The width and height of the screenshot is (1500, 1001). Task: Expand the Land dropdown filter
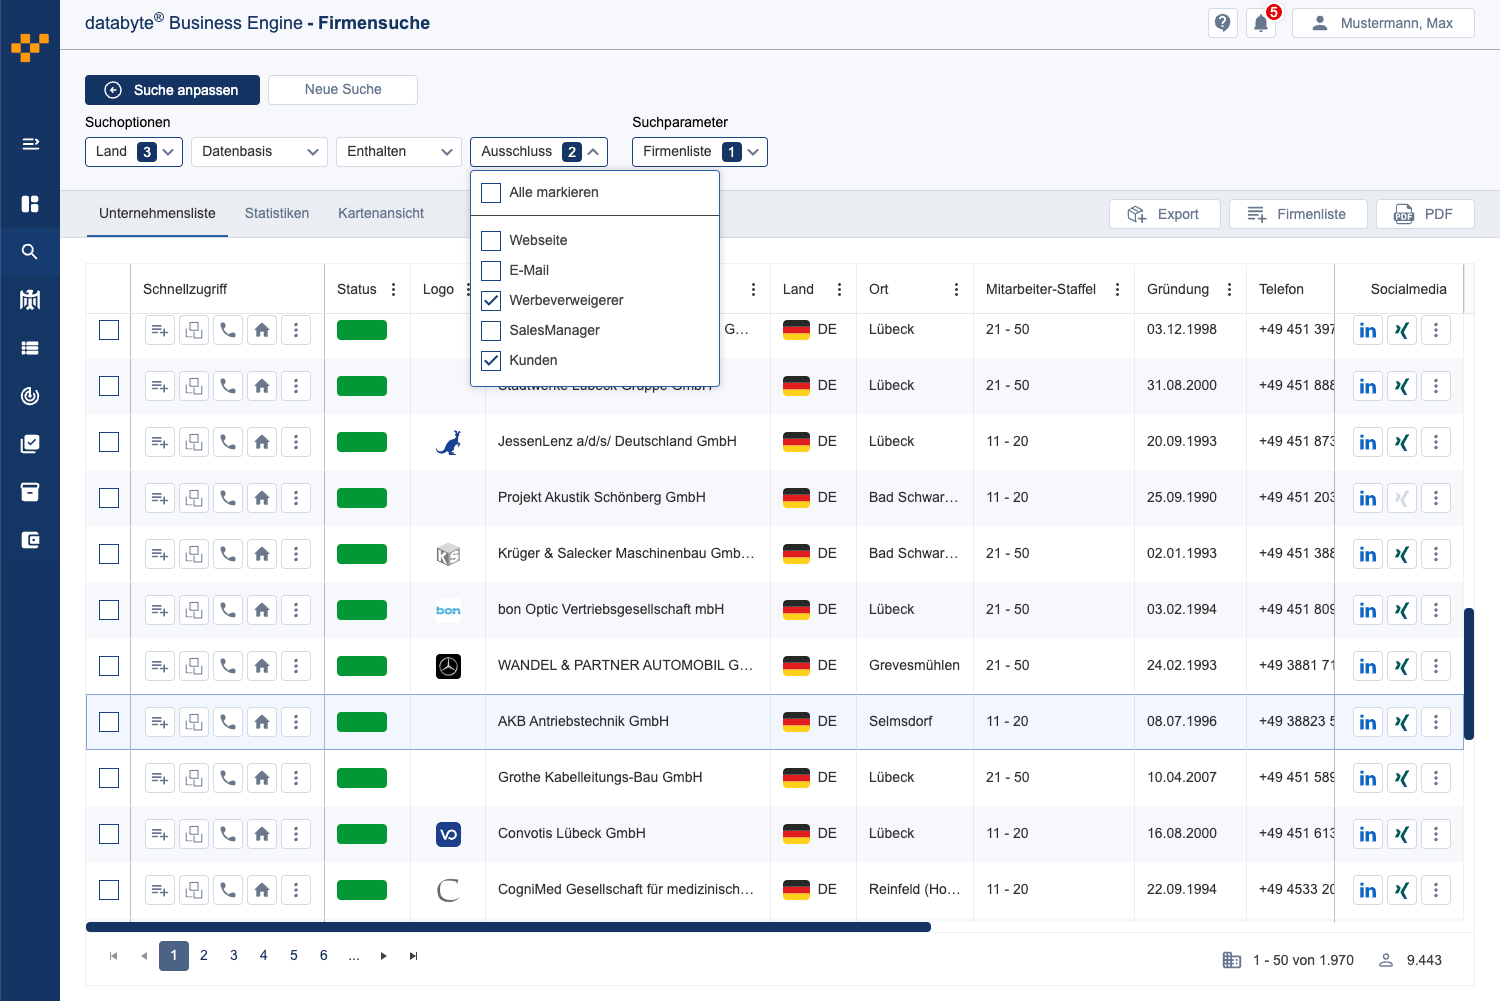[134, 152]
